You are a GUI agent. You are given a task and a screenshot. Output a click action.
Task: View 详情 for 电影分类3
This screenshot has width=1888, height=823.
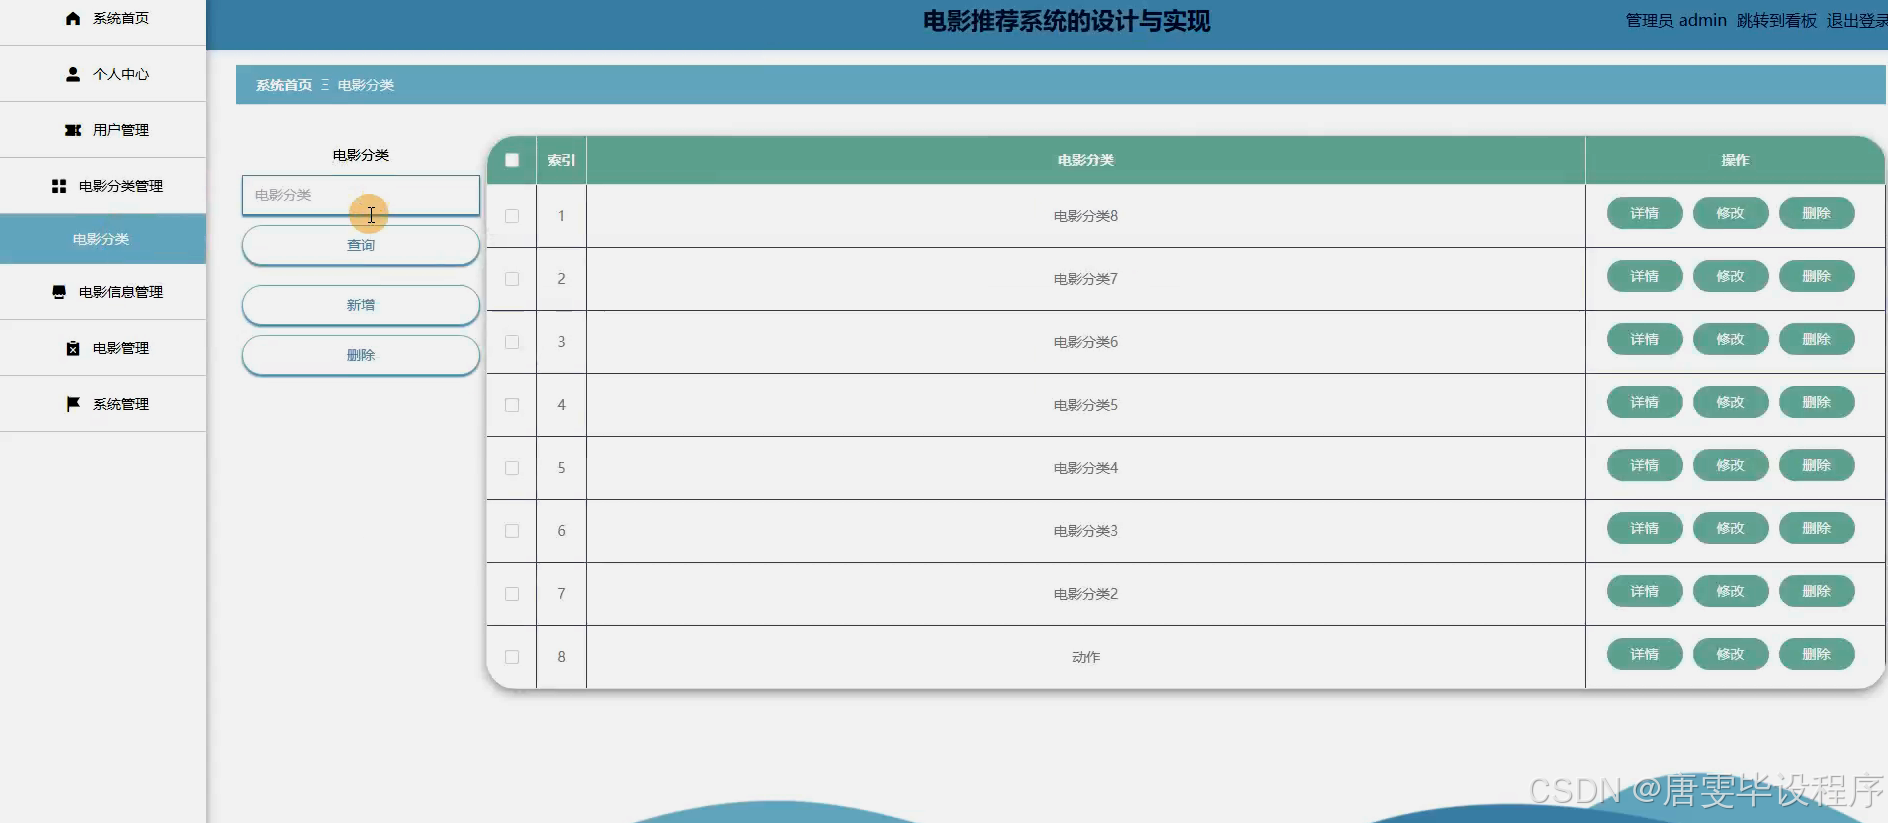click(1644, 528)
